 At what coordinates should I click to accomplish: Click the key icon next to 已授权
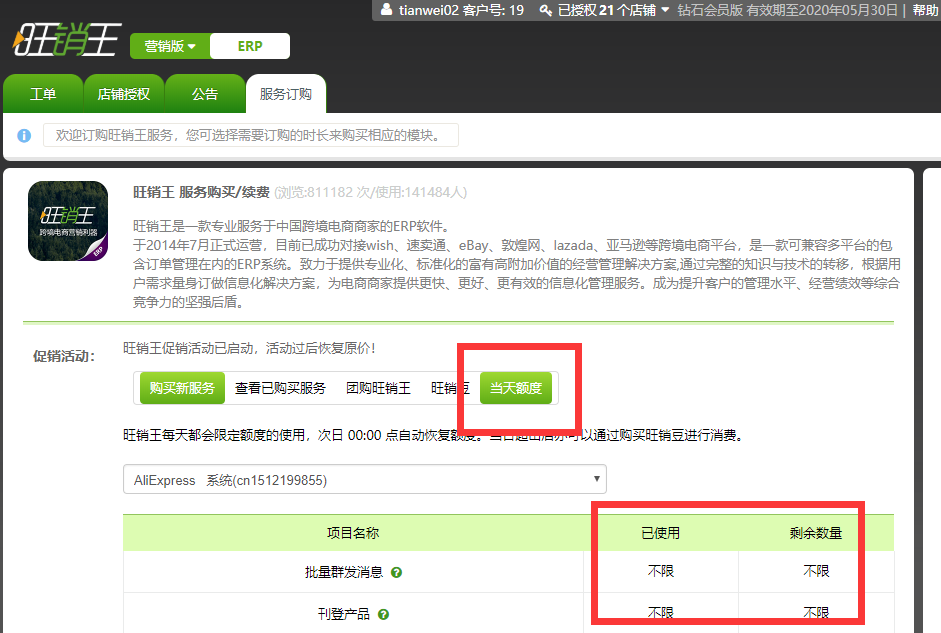pos(546,10)
